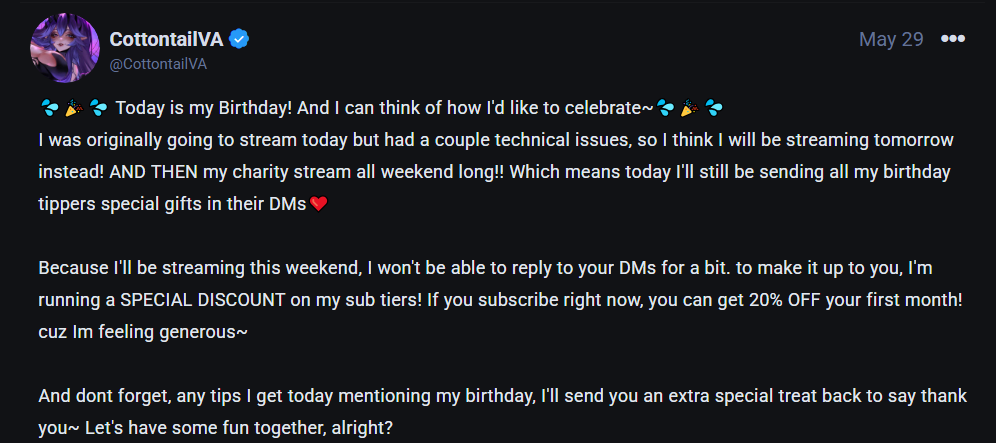The height and width of the screenshot is (443, 996).
Task: Click the red heart emoji after "DMs"
Action: click(x=319, y=205)
